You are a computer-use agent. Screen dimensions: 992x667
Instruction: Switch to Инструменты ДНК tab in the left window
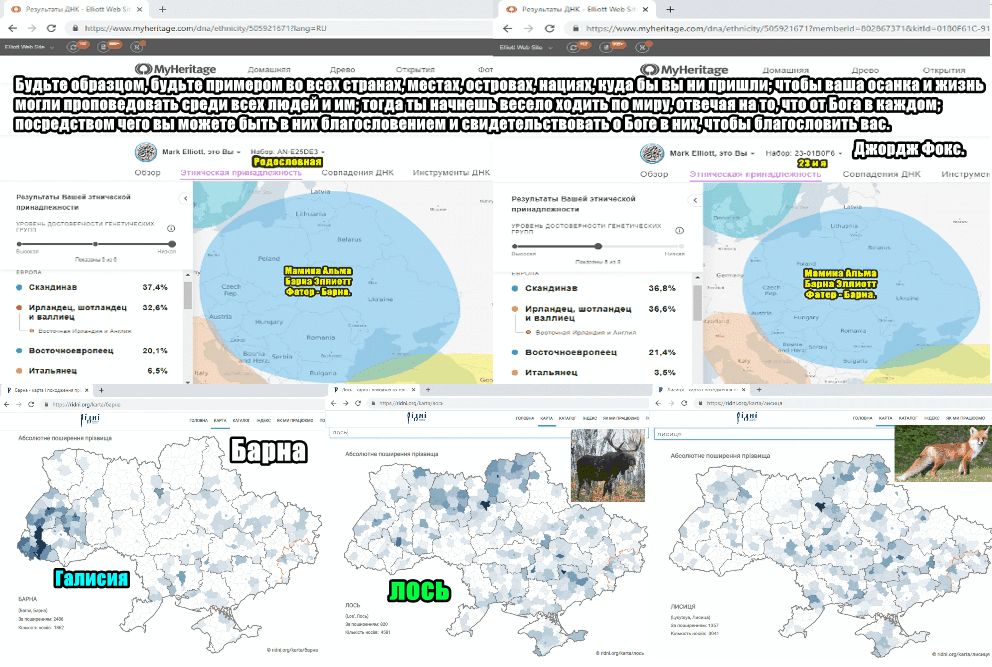pos(451,172)
